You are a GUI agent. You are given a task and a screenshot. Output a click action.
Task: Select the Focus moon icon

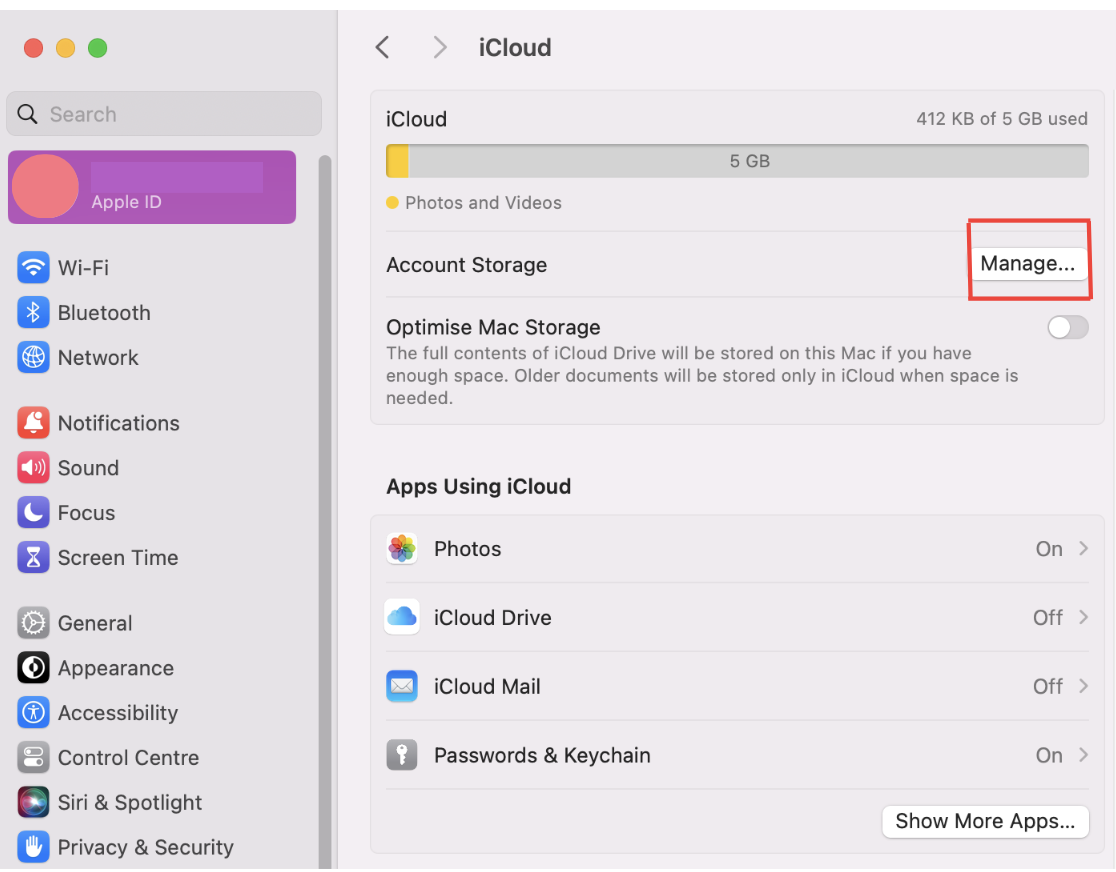coord(33,513)
